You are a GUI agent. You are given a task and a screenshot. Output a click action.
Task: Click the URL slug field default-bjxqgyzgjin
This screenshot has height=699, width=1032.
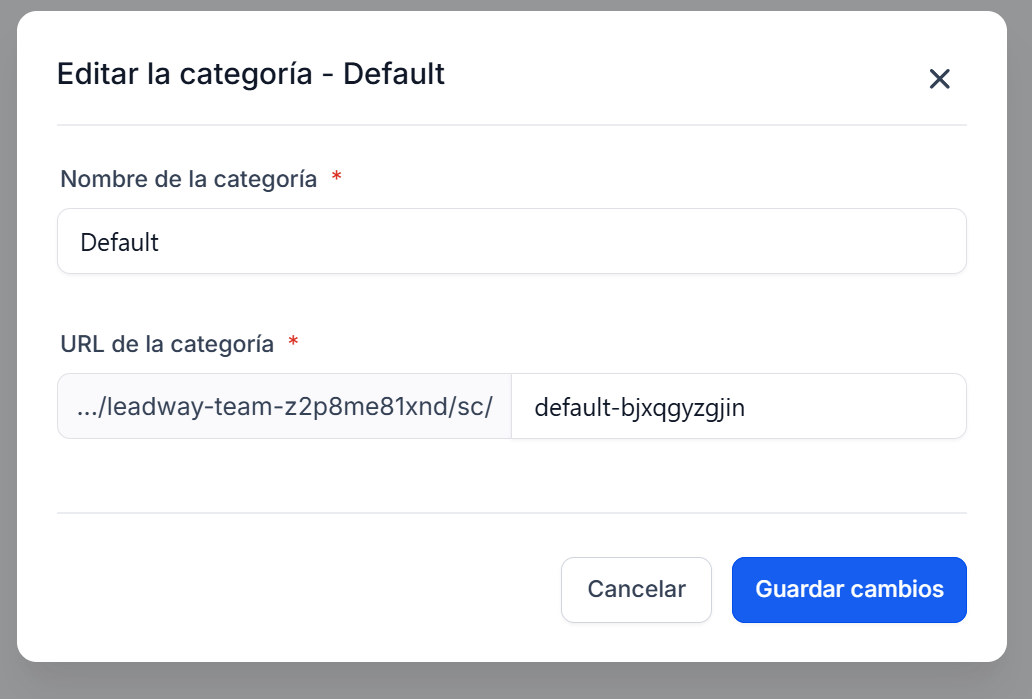[738, 407]
